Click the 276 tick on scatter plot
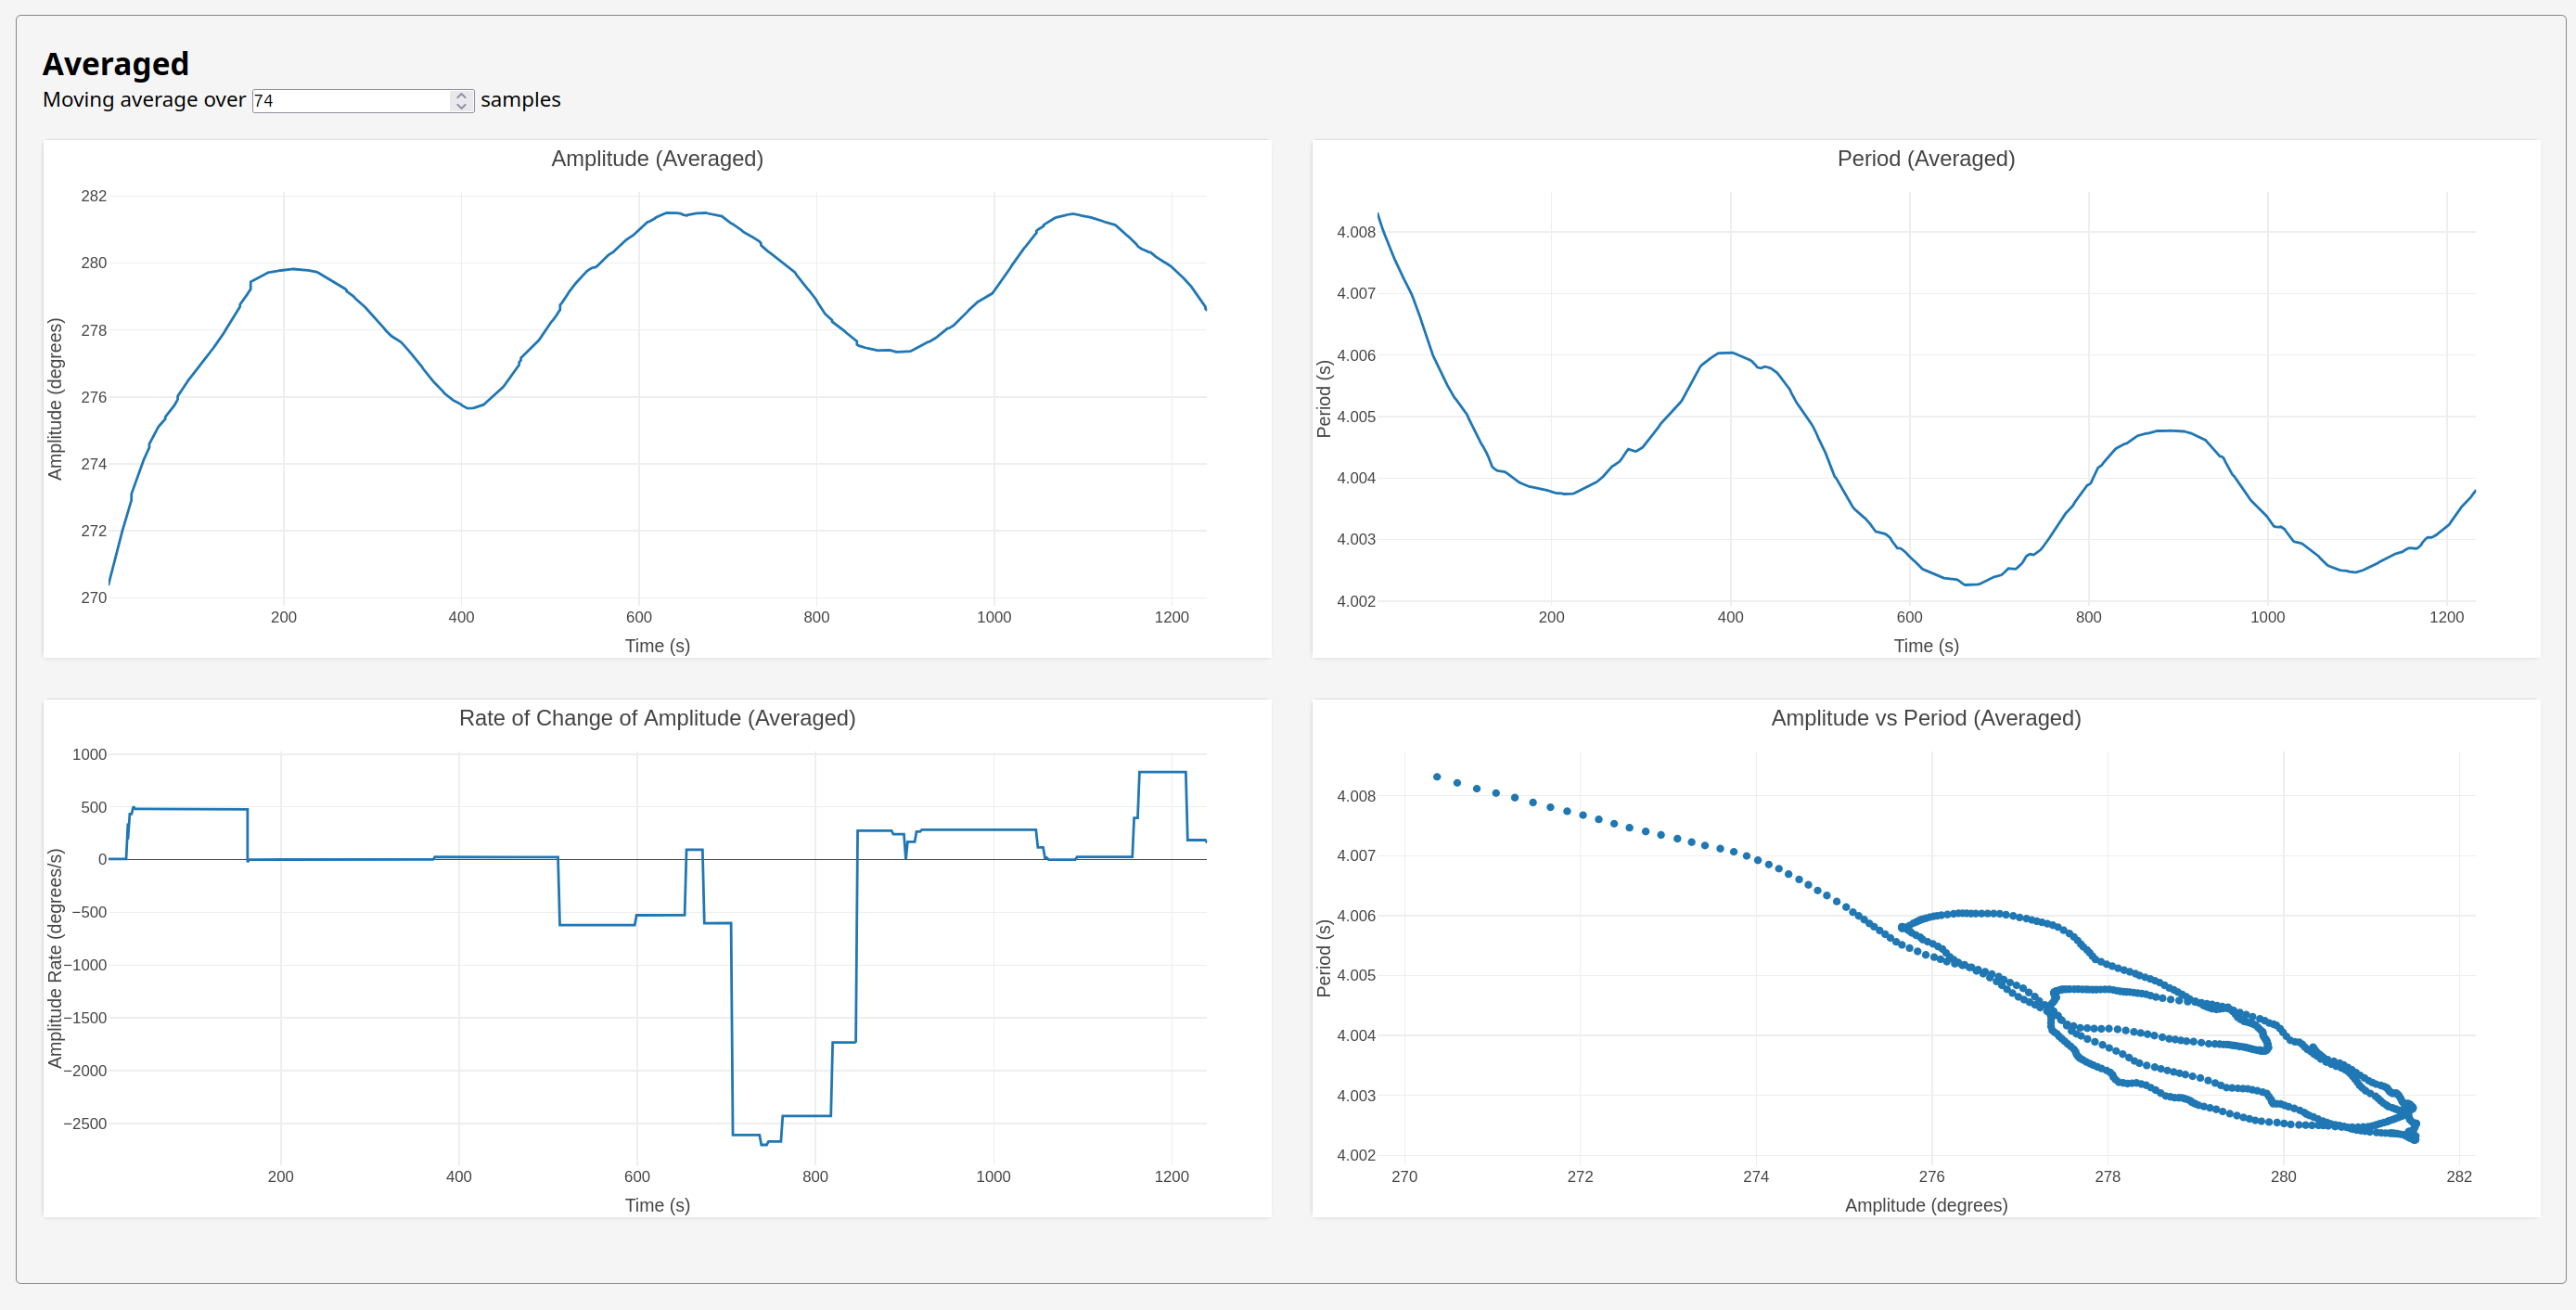 coord(1932,1177)
